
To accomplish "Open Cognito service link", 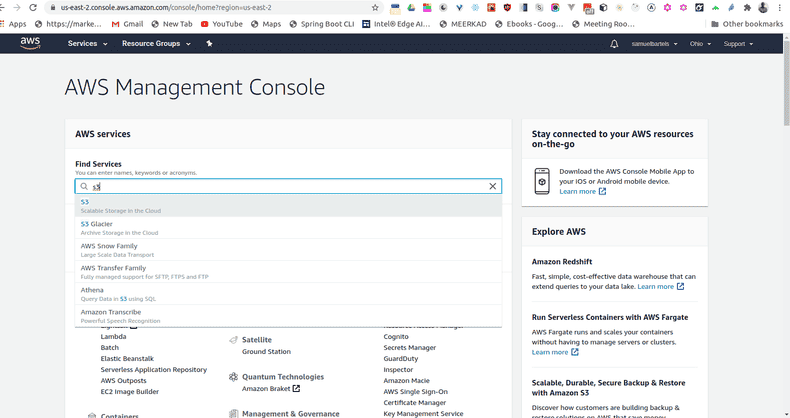I will [396, 336].
